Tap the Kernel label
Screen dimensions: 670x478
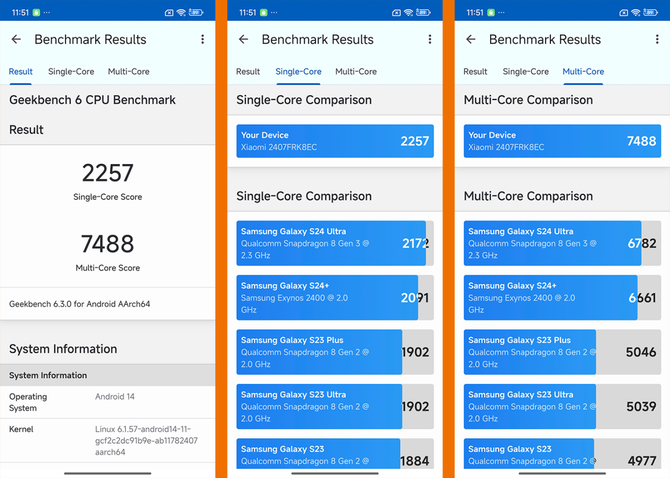(21, 429)
